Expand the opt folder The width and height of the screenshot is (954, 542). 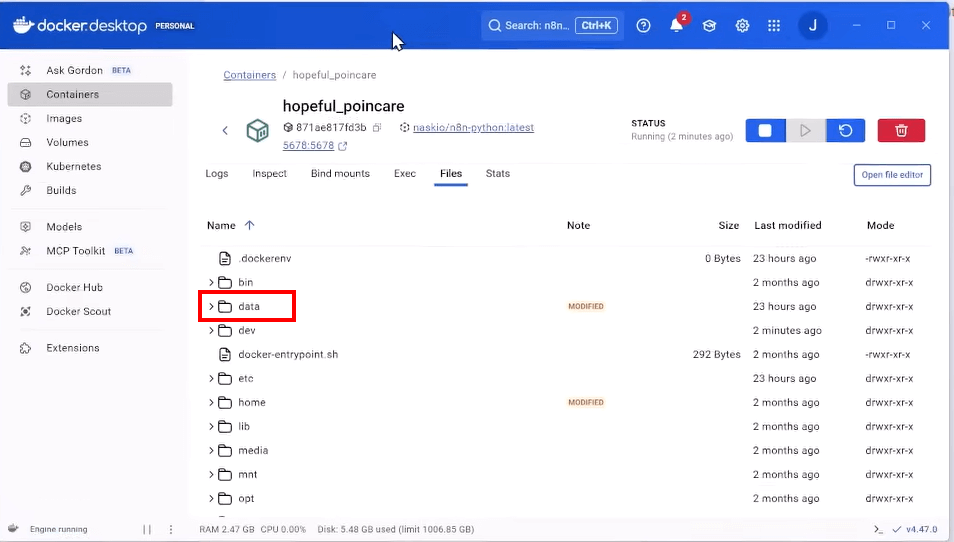coord(211,498)
